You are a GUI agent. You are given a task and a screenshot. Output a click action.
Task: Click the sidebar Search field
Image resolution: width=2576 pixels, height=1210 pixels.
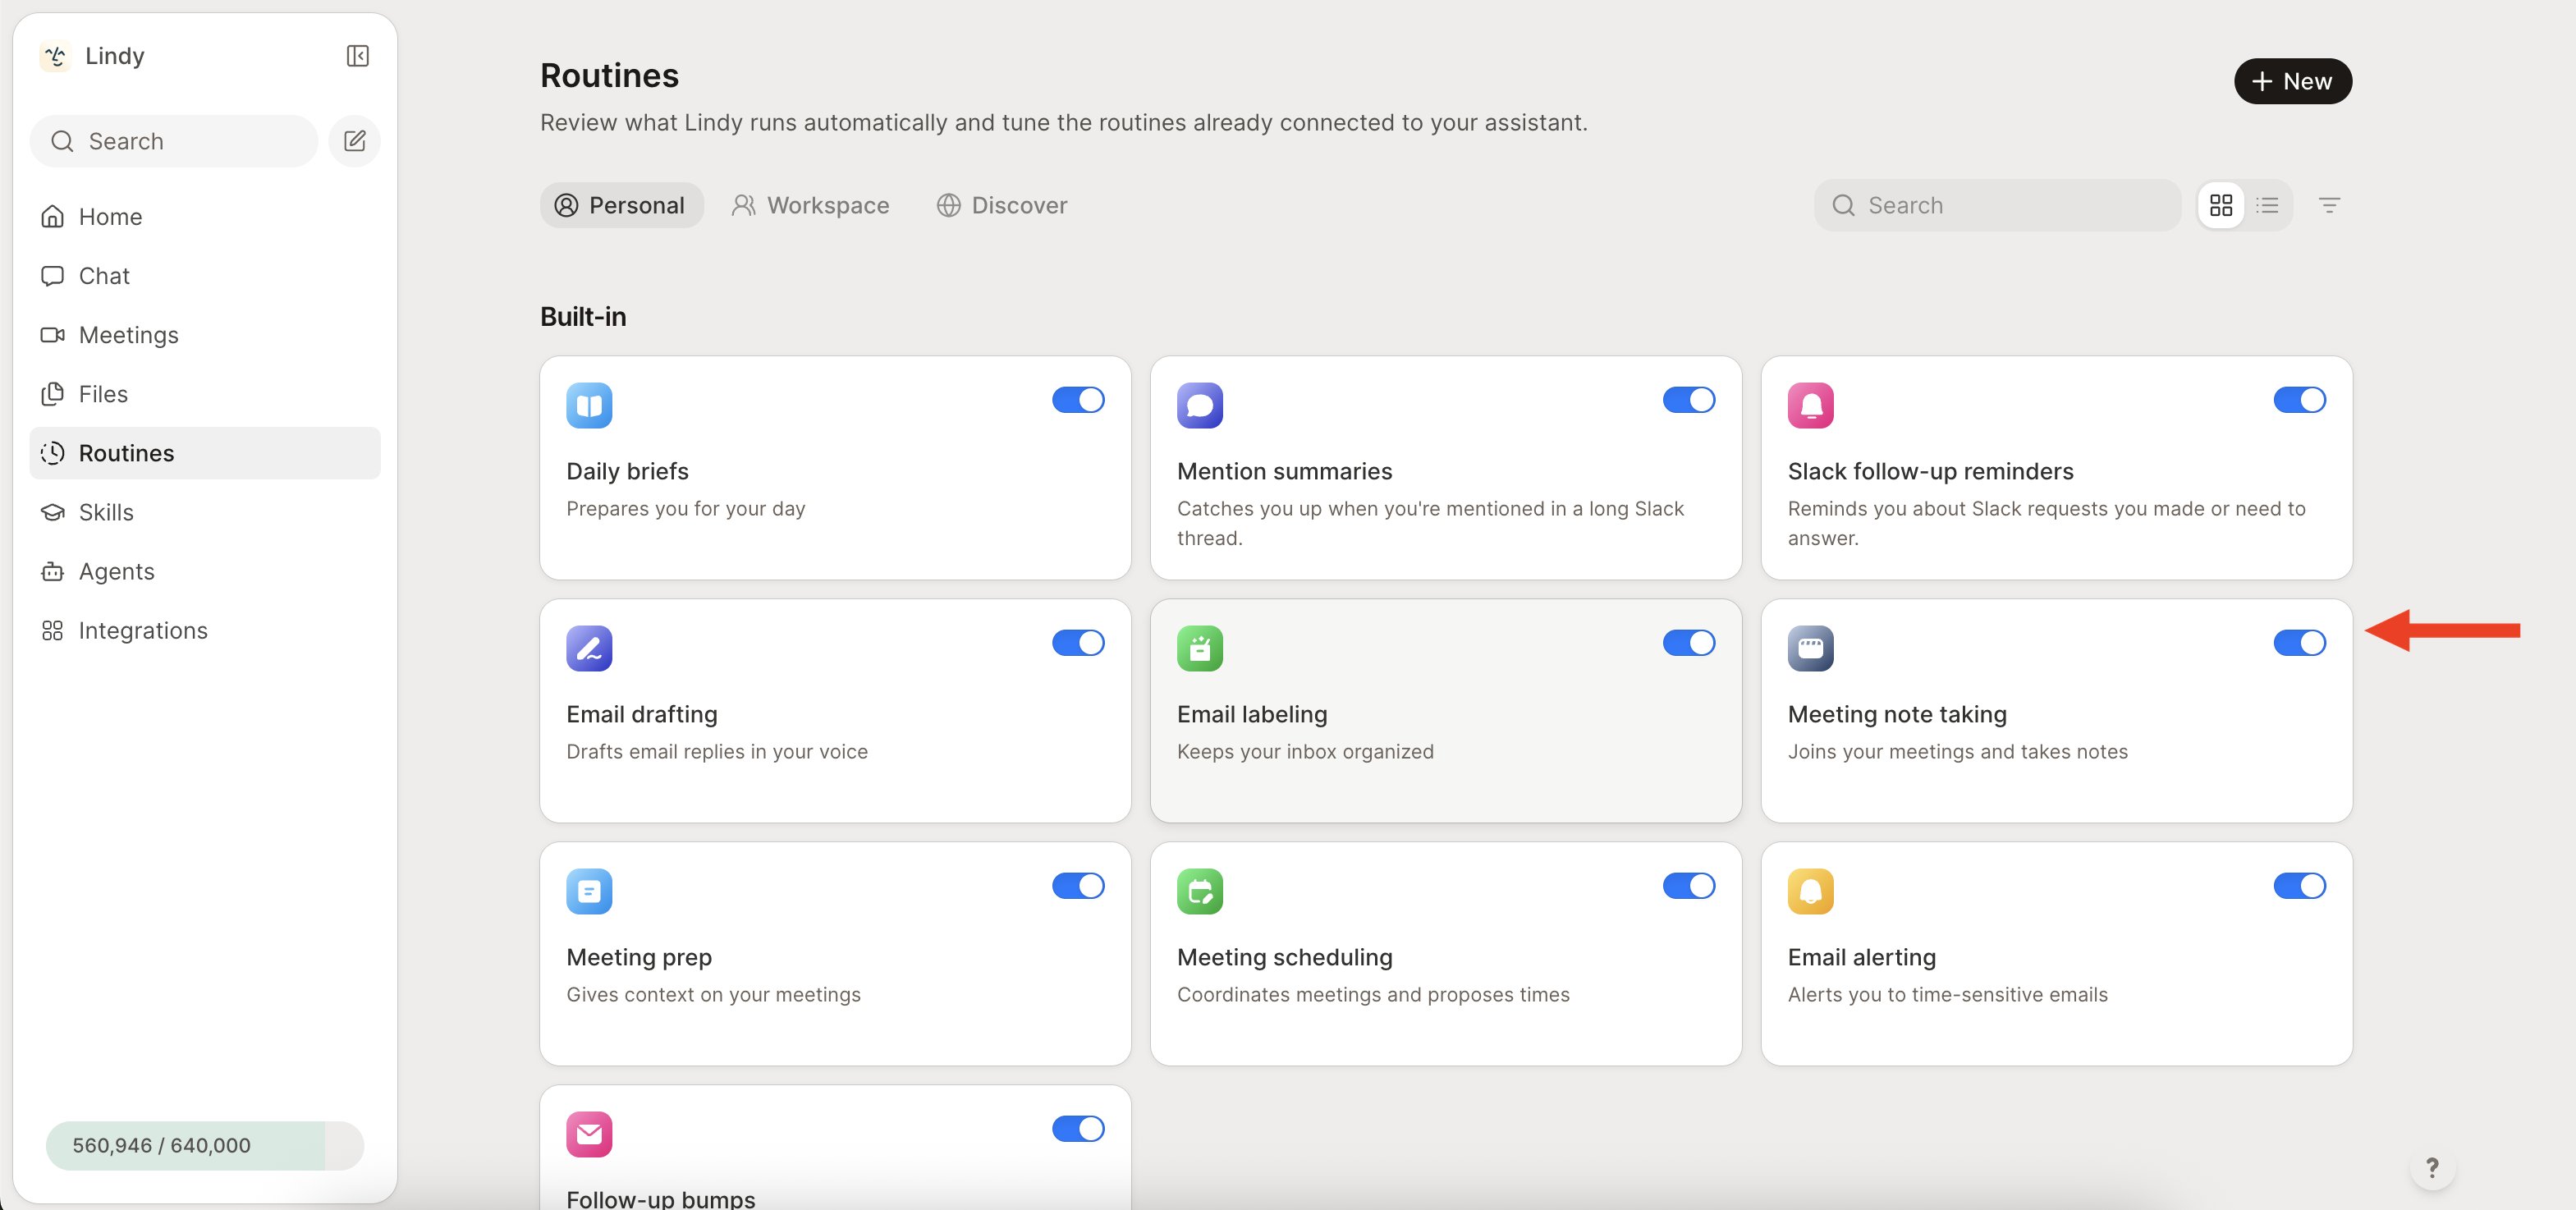point(174,141)
